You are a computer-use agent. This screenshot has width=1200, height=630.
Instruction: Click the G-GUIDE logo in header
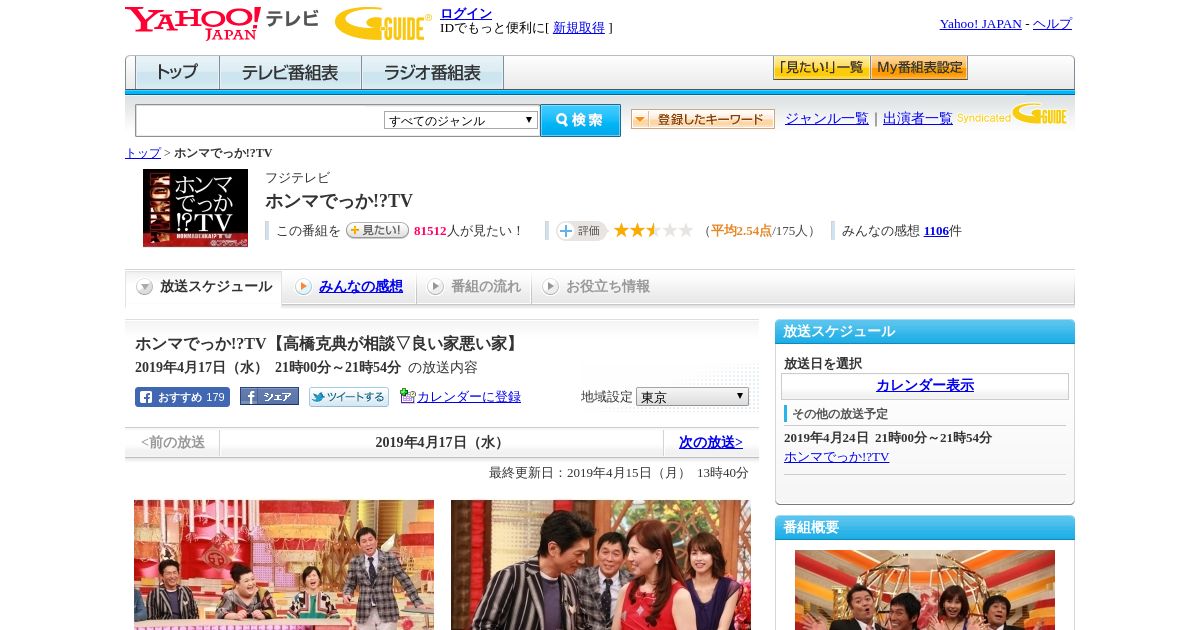383,23
